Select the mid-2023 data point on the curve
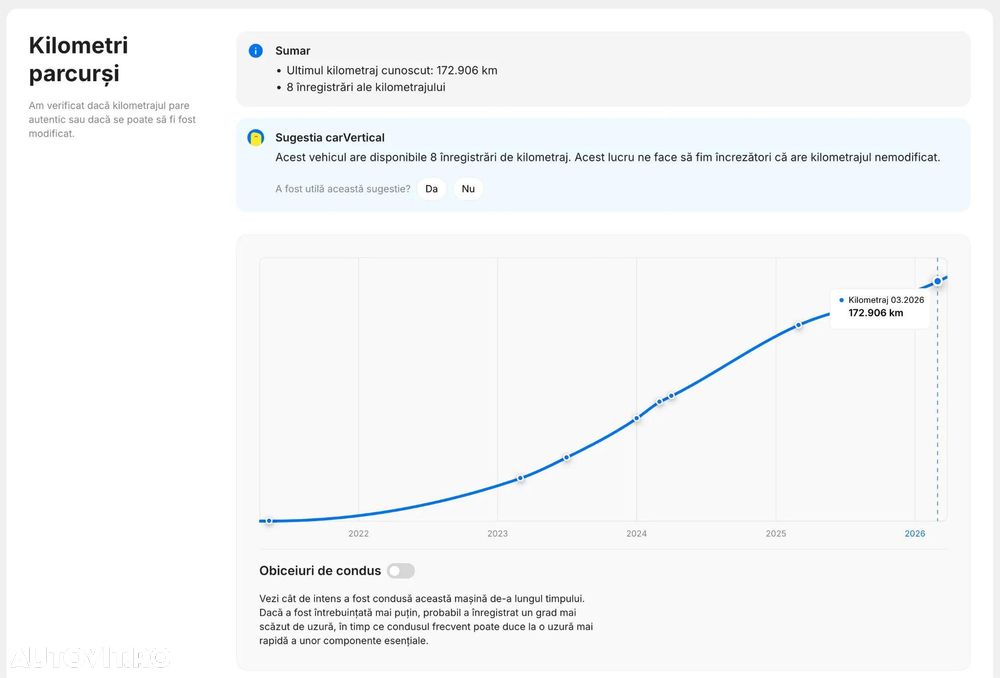This screenshot has height=678, width=1000. 566,457
